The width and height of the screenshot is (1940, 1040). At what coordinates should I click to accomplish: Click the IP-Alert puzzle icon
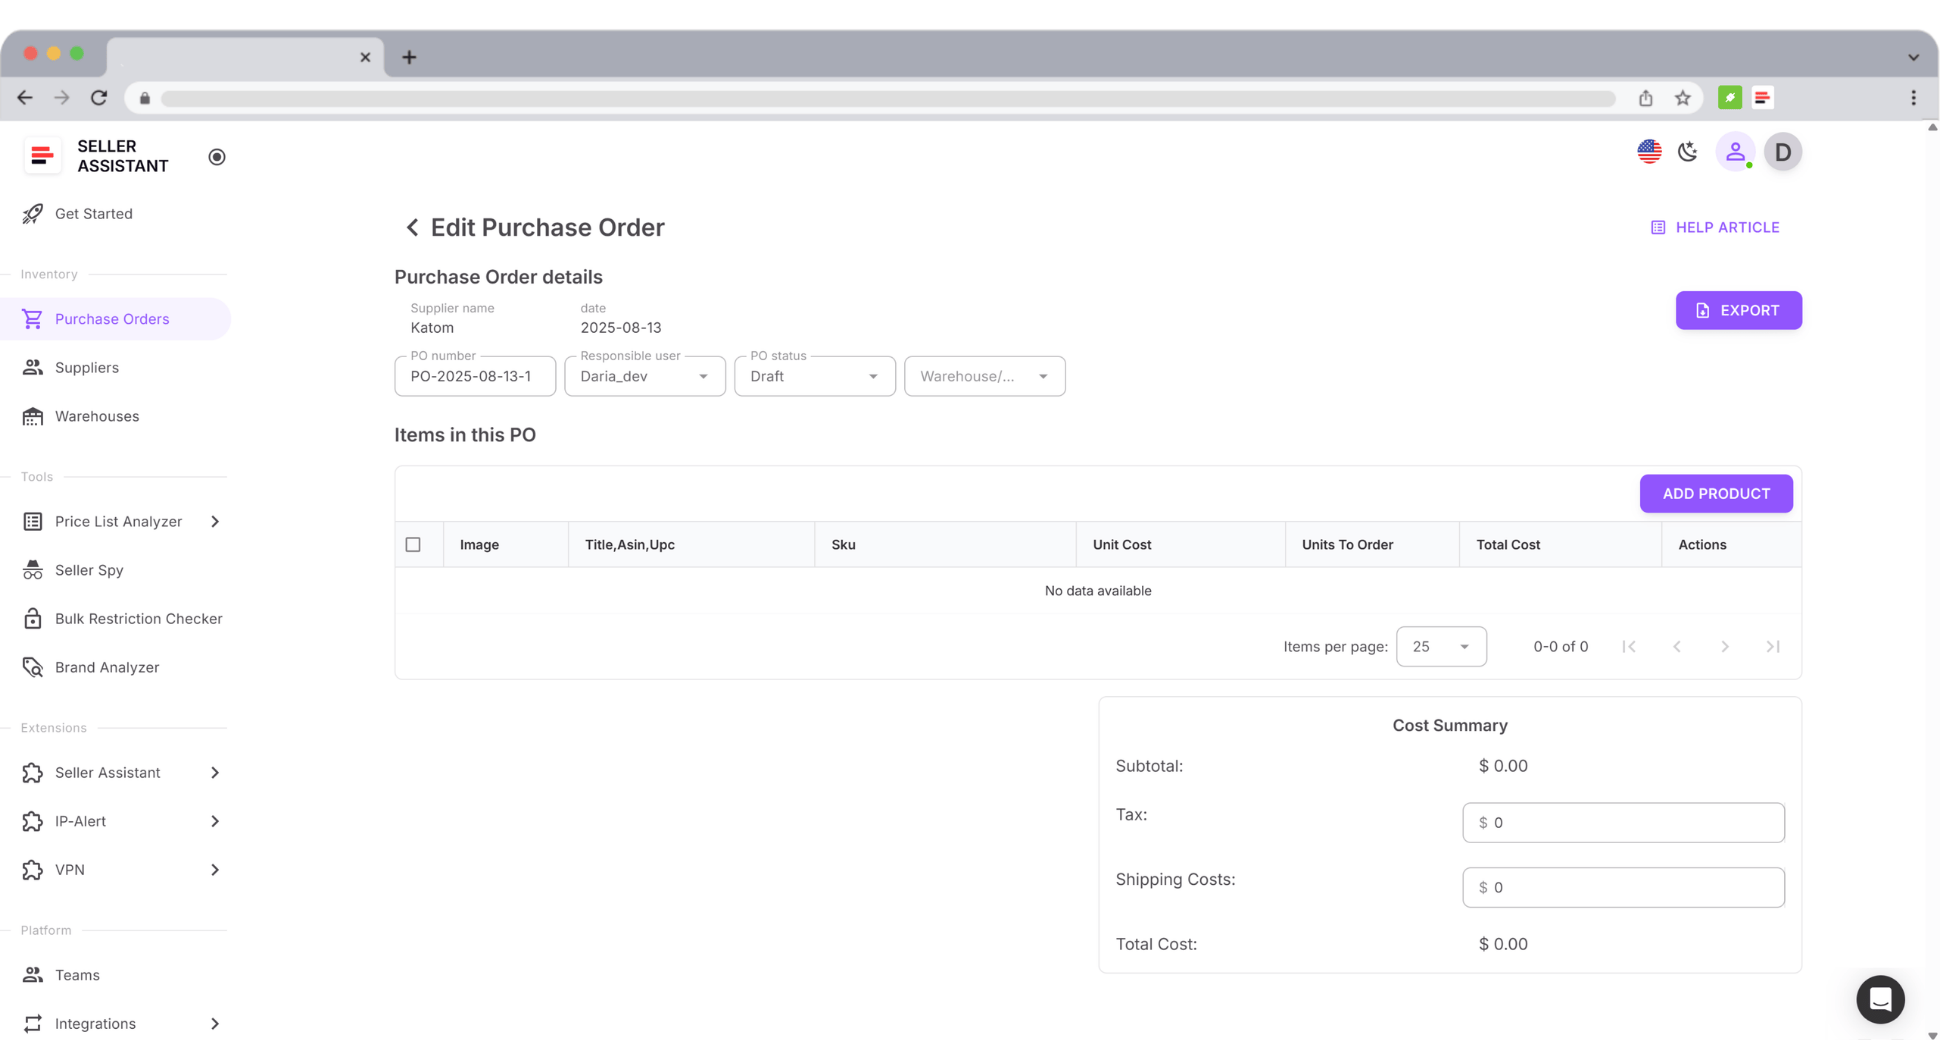pyautogui.click(x=33, y=821)
